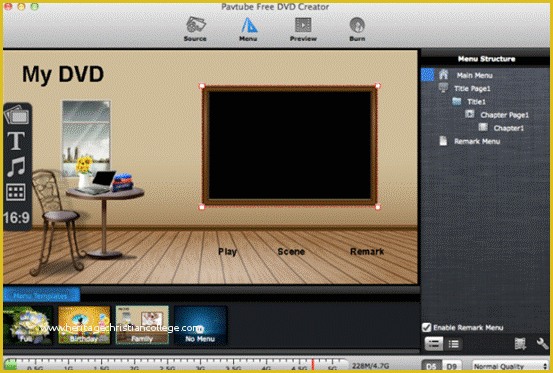Screen dimensions: 553x373
Task: Click the Remark Menu document icon
Action: coord(443,141)
